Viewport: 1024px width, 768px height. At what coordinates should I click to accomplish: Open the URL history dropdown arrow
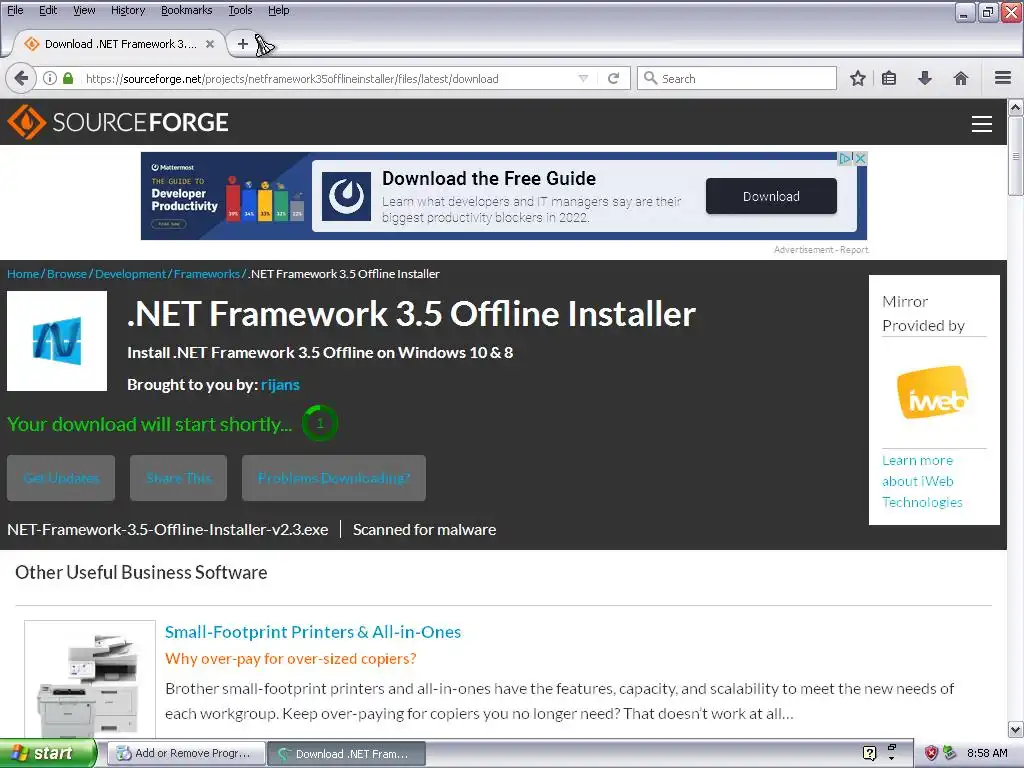[583, 78]
